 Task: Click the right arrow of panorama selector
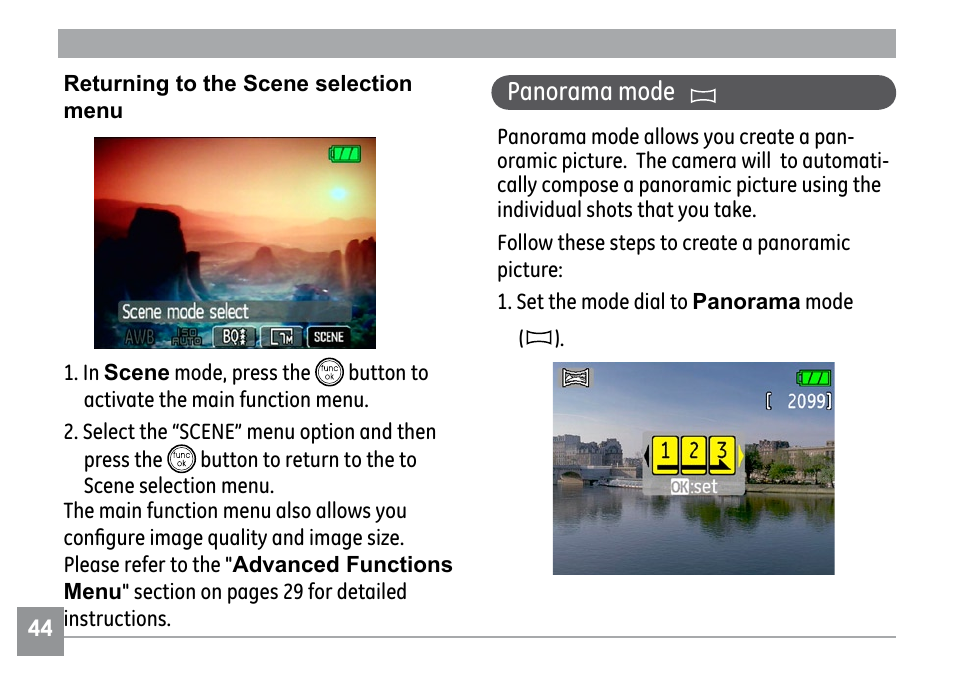[740, 455]
